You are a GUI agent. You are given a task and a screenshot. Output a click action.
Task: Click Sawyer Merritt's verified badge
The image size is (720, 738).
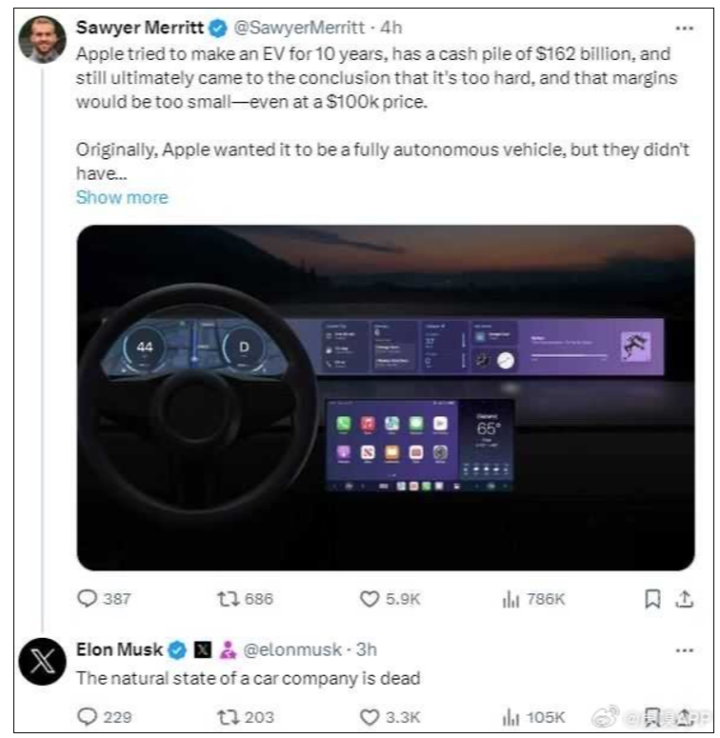click(218, 28)
